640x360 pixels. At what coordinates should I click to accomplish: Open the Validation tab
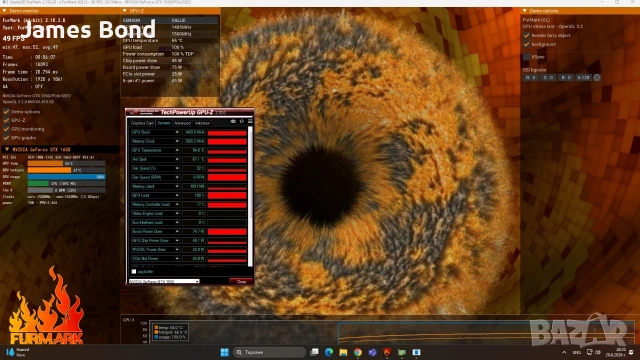[202, 123]
